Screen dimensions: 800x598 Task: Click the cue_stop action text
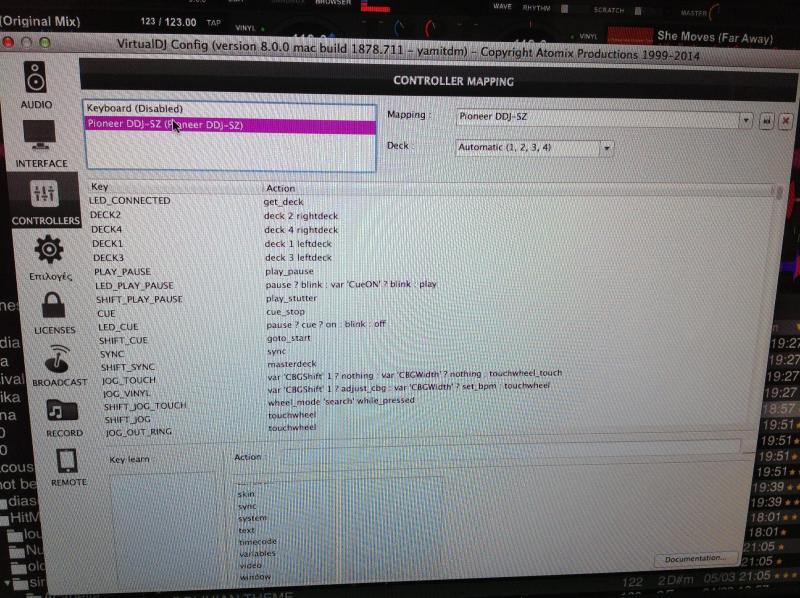[x=286, y=311]
